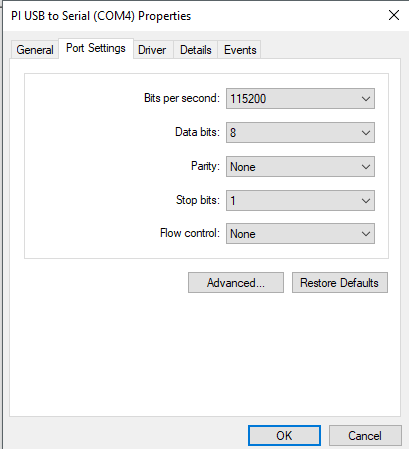Click the Stop bits value showing 1
Screen dimensions: 409x449
pyautogui.click(x=300, y=201)
